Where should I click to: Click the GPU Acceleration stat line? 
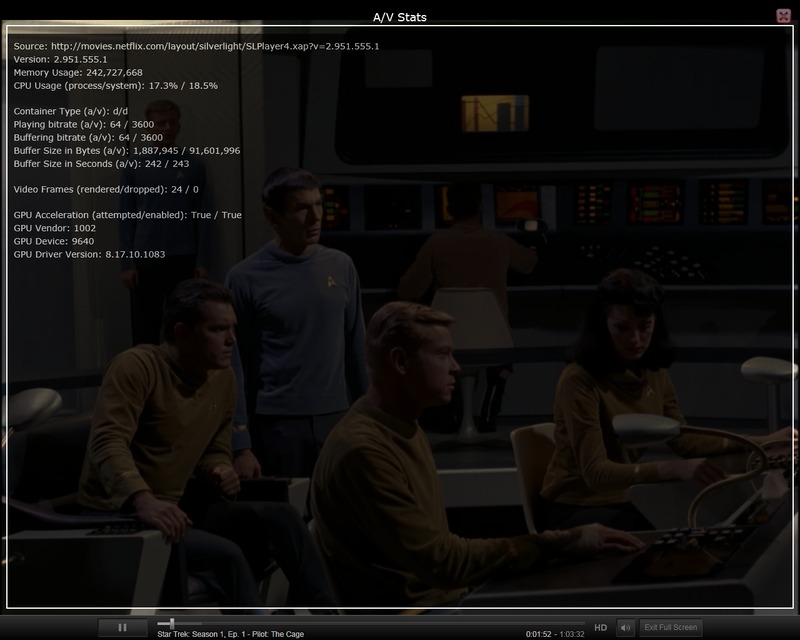coord(128,215)
